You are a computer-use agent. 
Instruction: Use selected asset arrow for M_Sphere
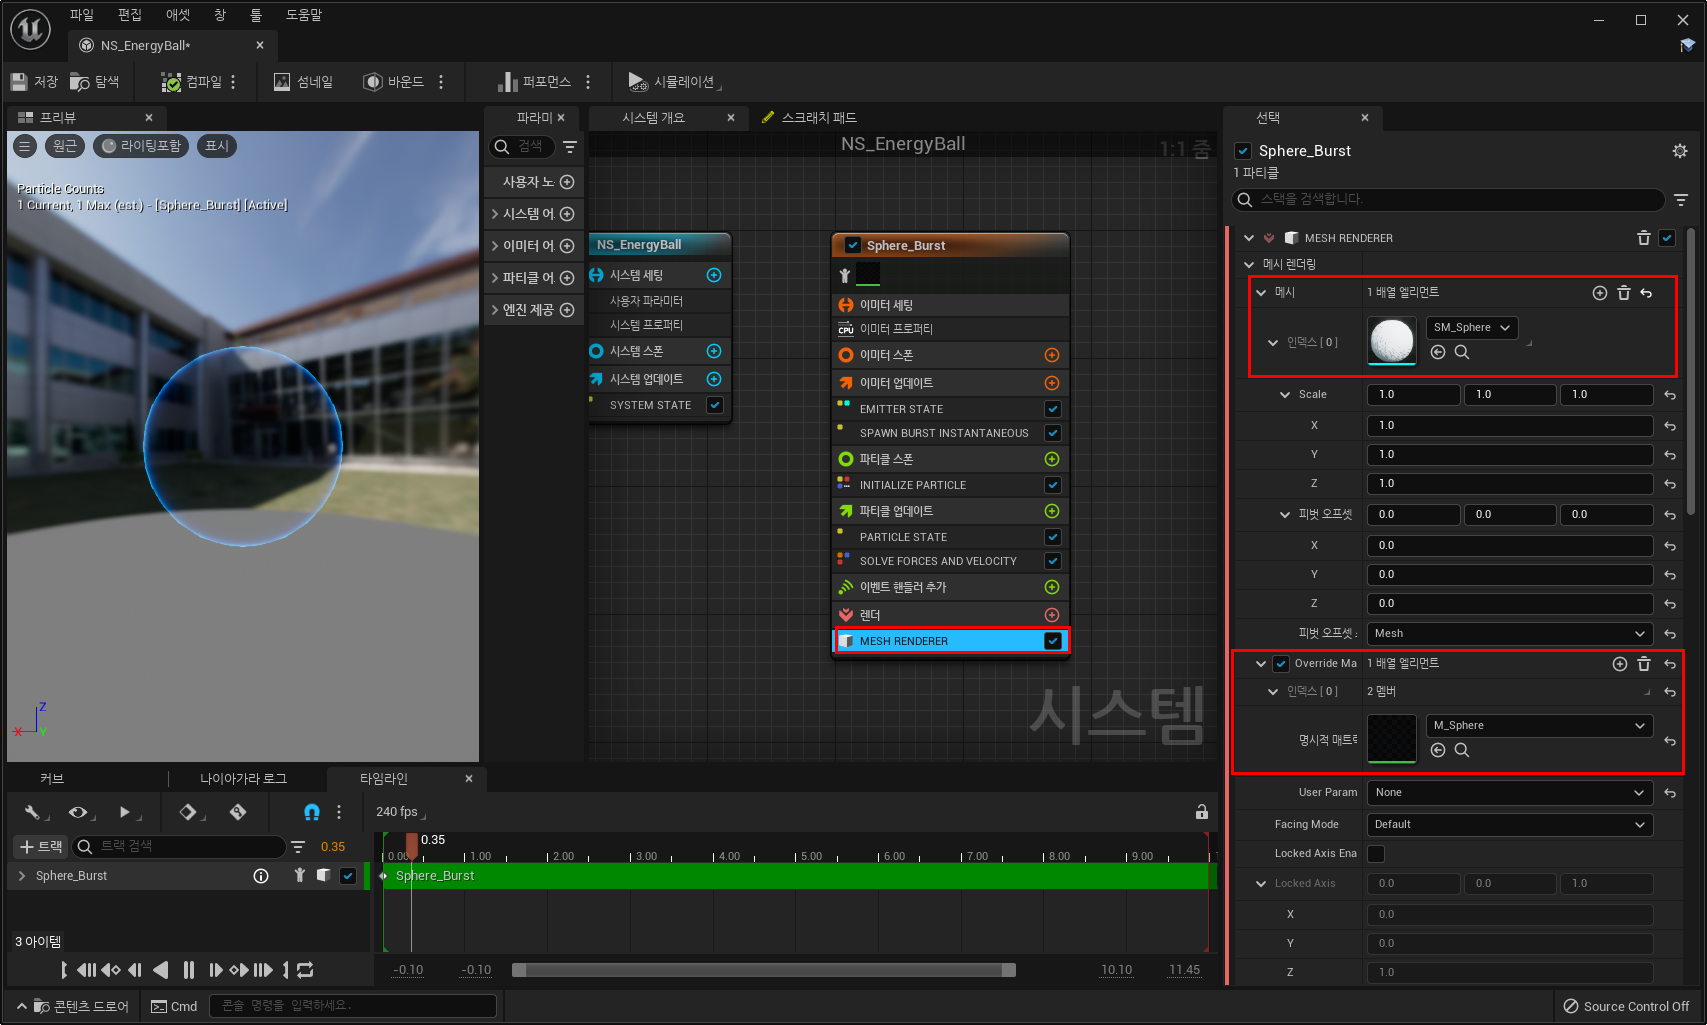1438,750
